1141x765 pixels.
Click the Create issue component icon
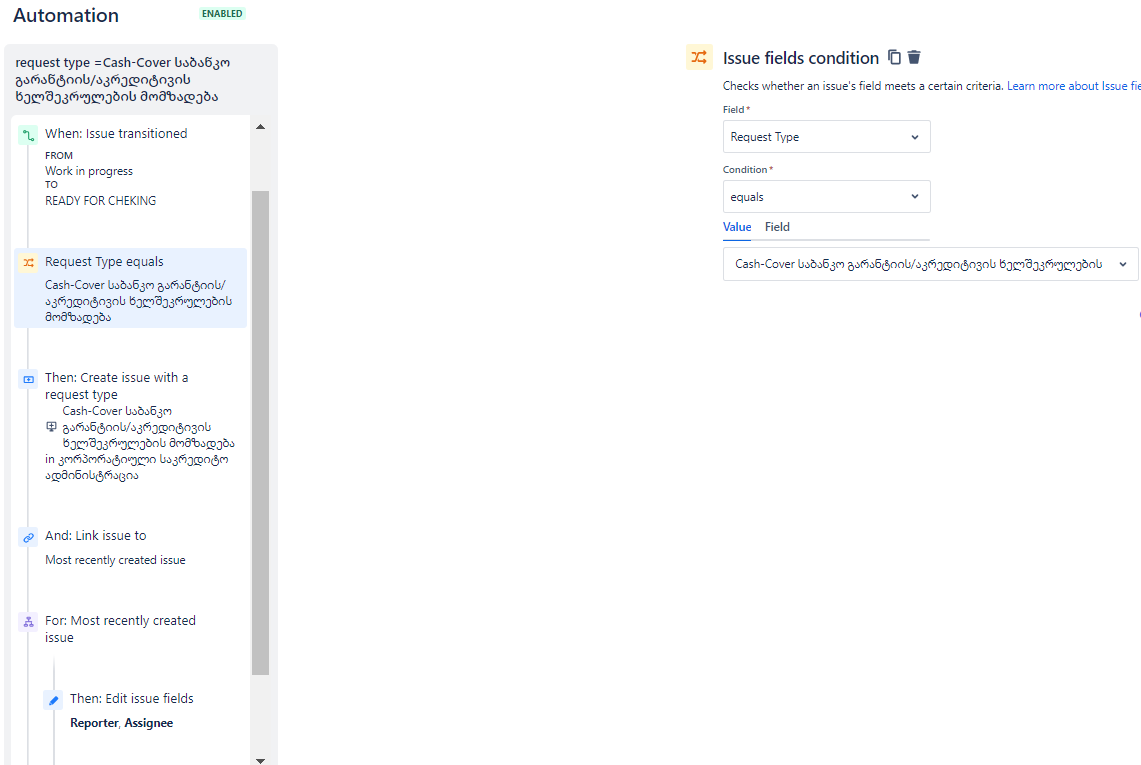(x=26, y=379)
